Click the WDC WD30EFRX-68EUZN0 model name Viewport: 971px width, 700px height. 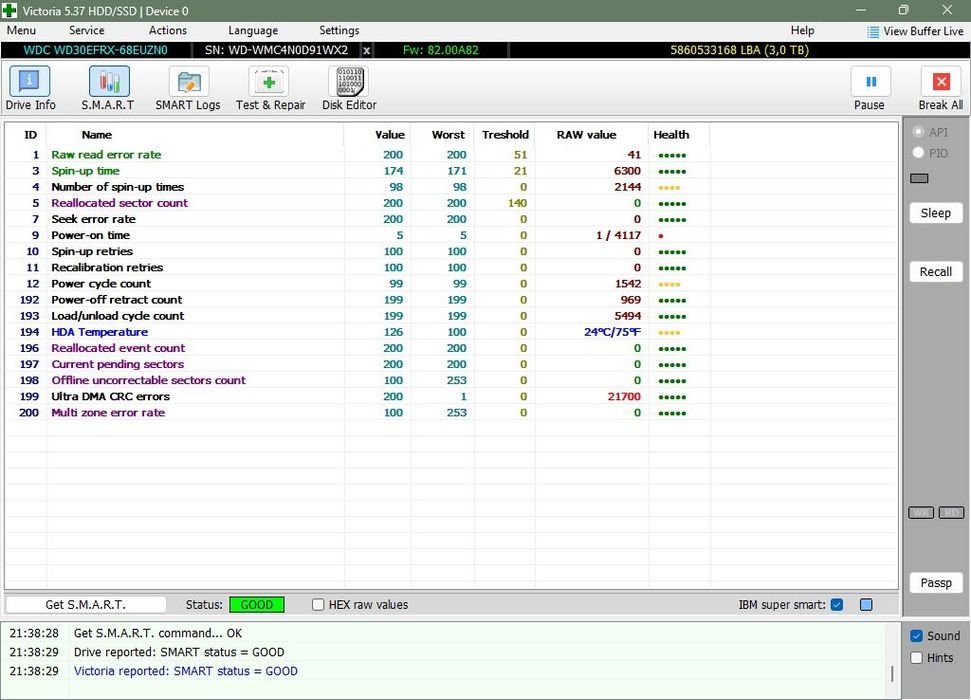pyautogui.click(x=95, y=50)
